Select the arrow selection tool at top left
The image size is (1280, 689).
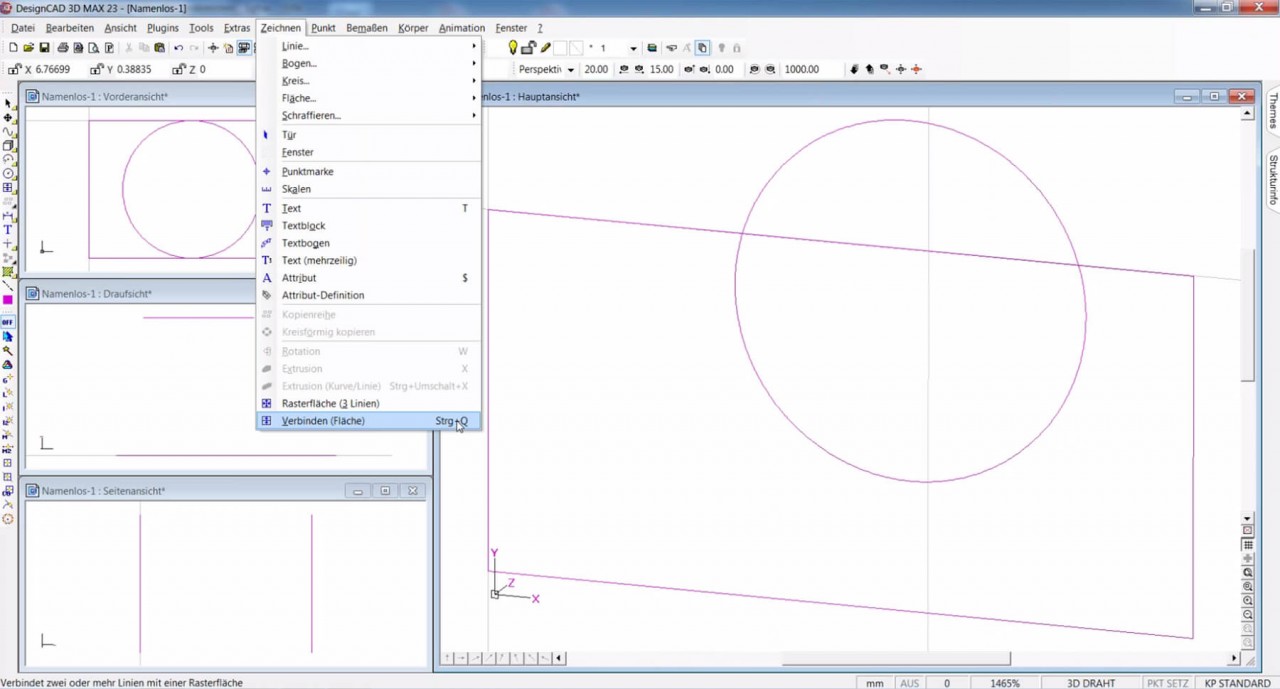pos(7,103)
